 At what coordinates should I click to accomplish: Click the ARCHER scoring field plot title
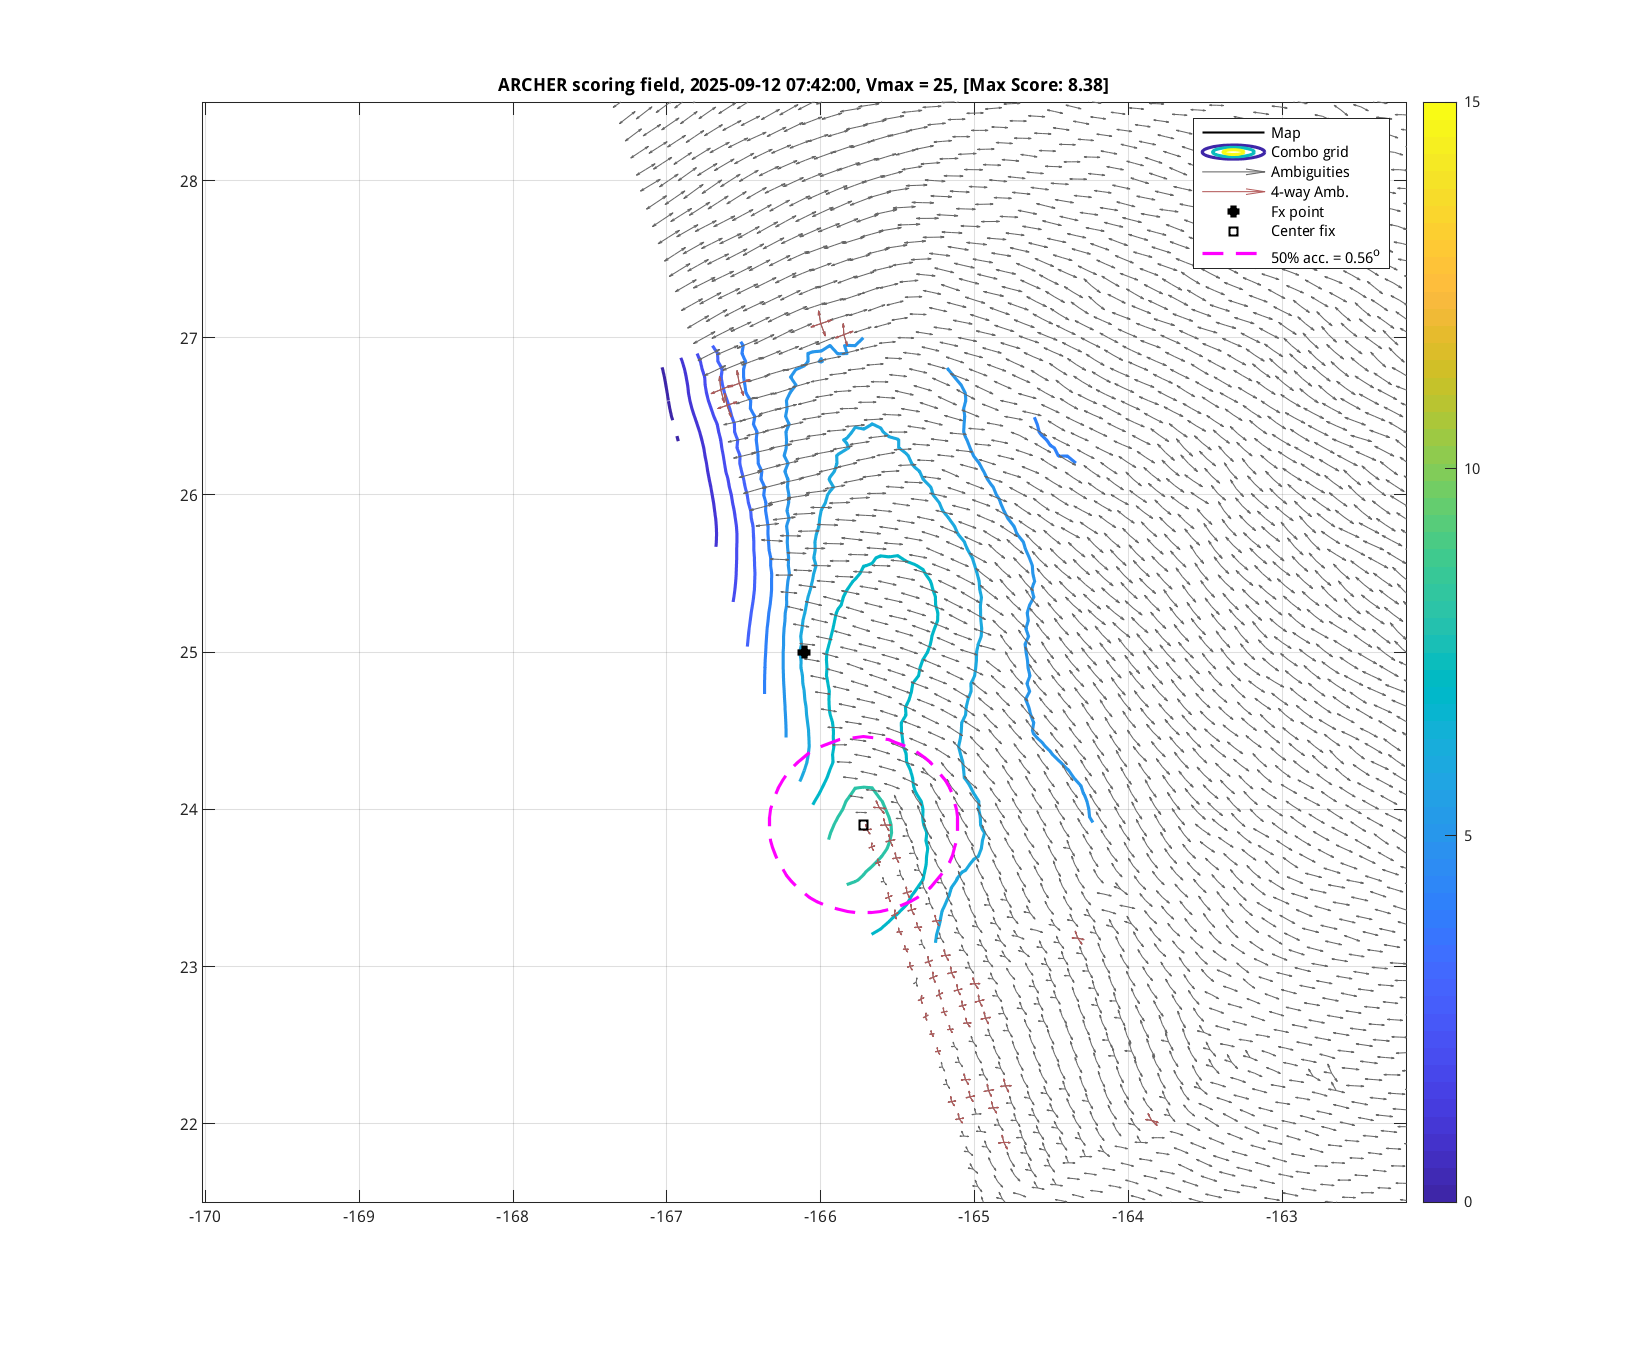pyautogui.click(x=803, y=85)
